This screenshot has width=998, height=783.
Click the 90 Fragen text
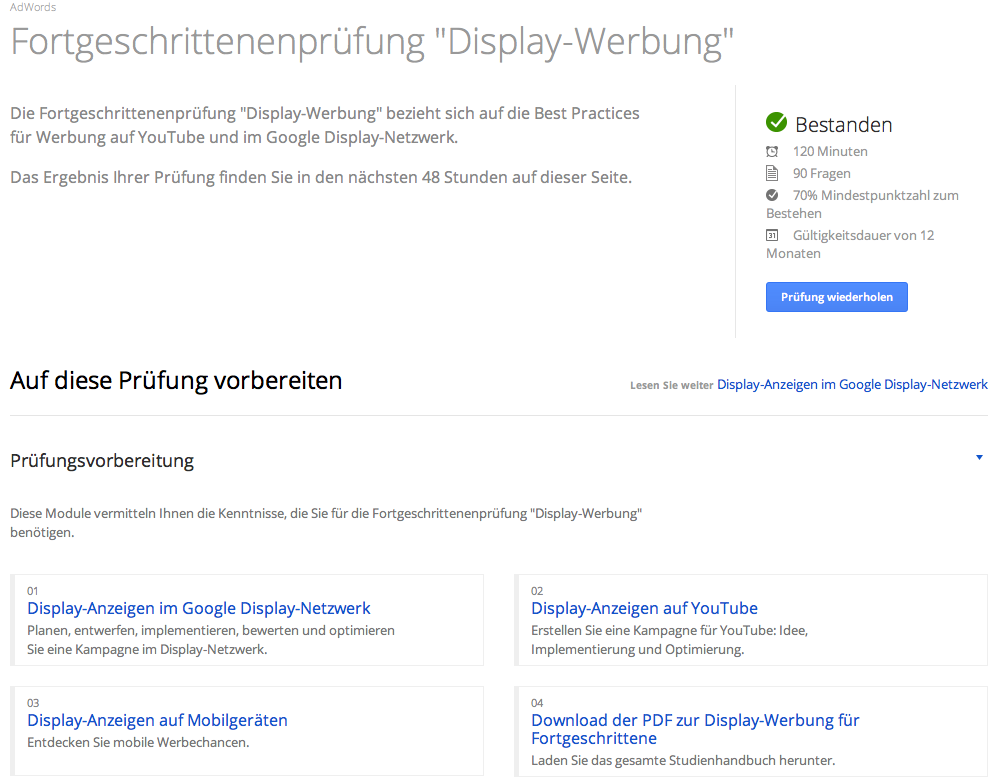click(x=822, y=173)
